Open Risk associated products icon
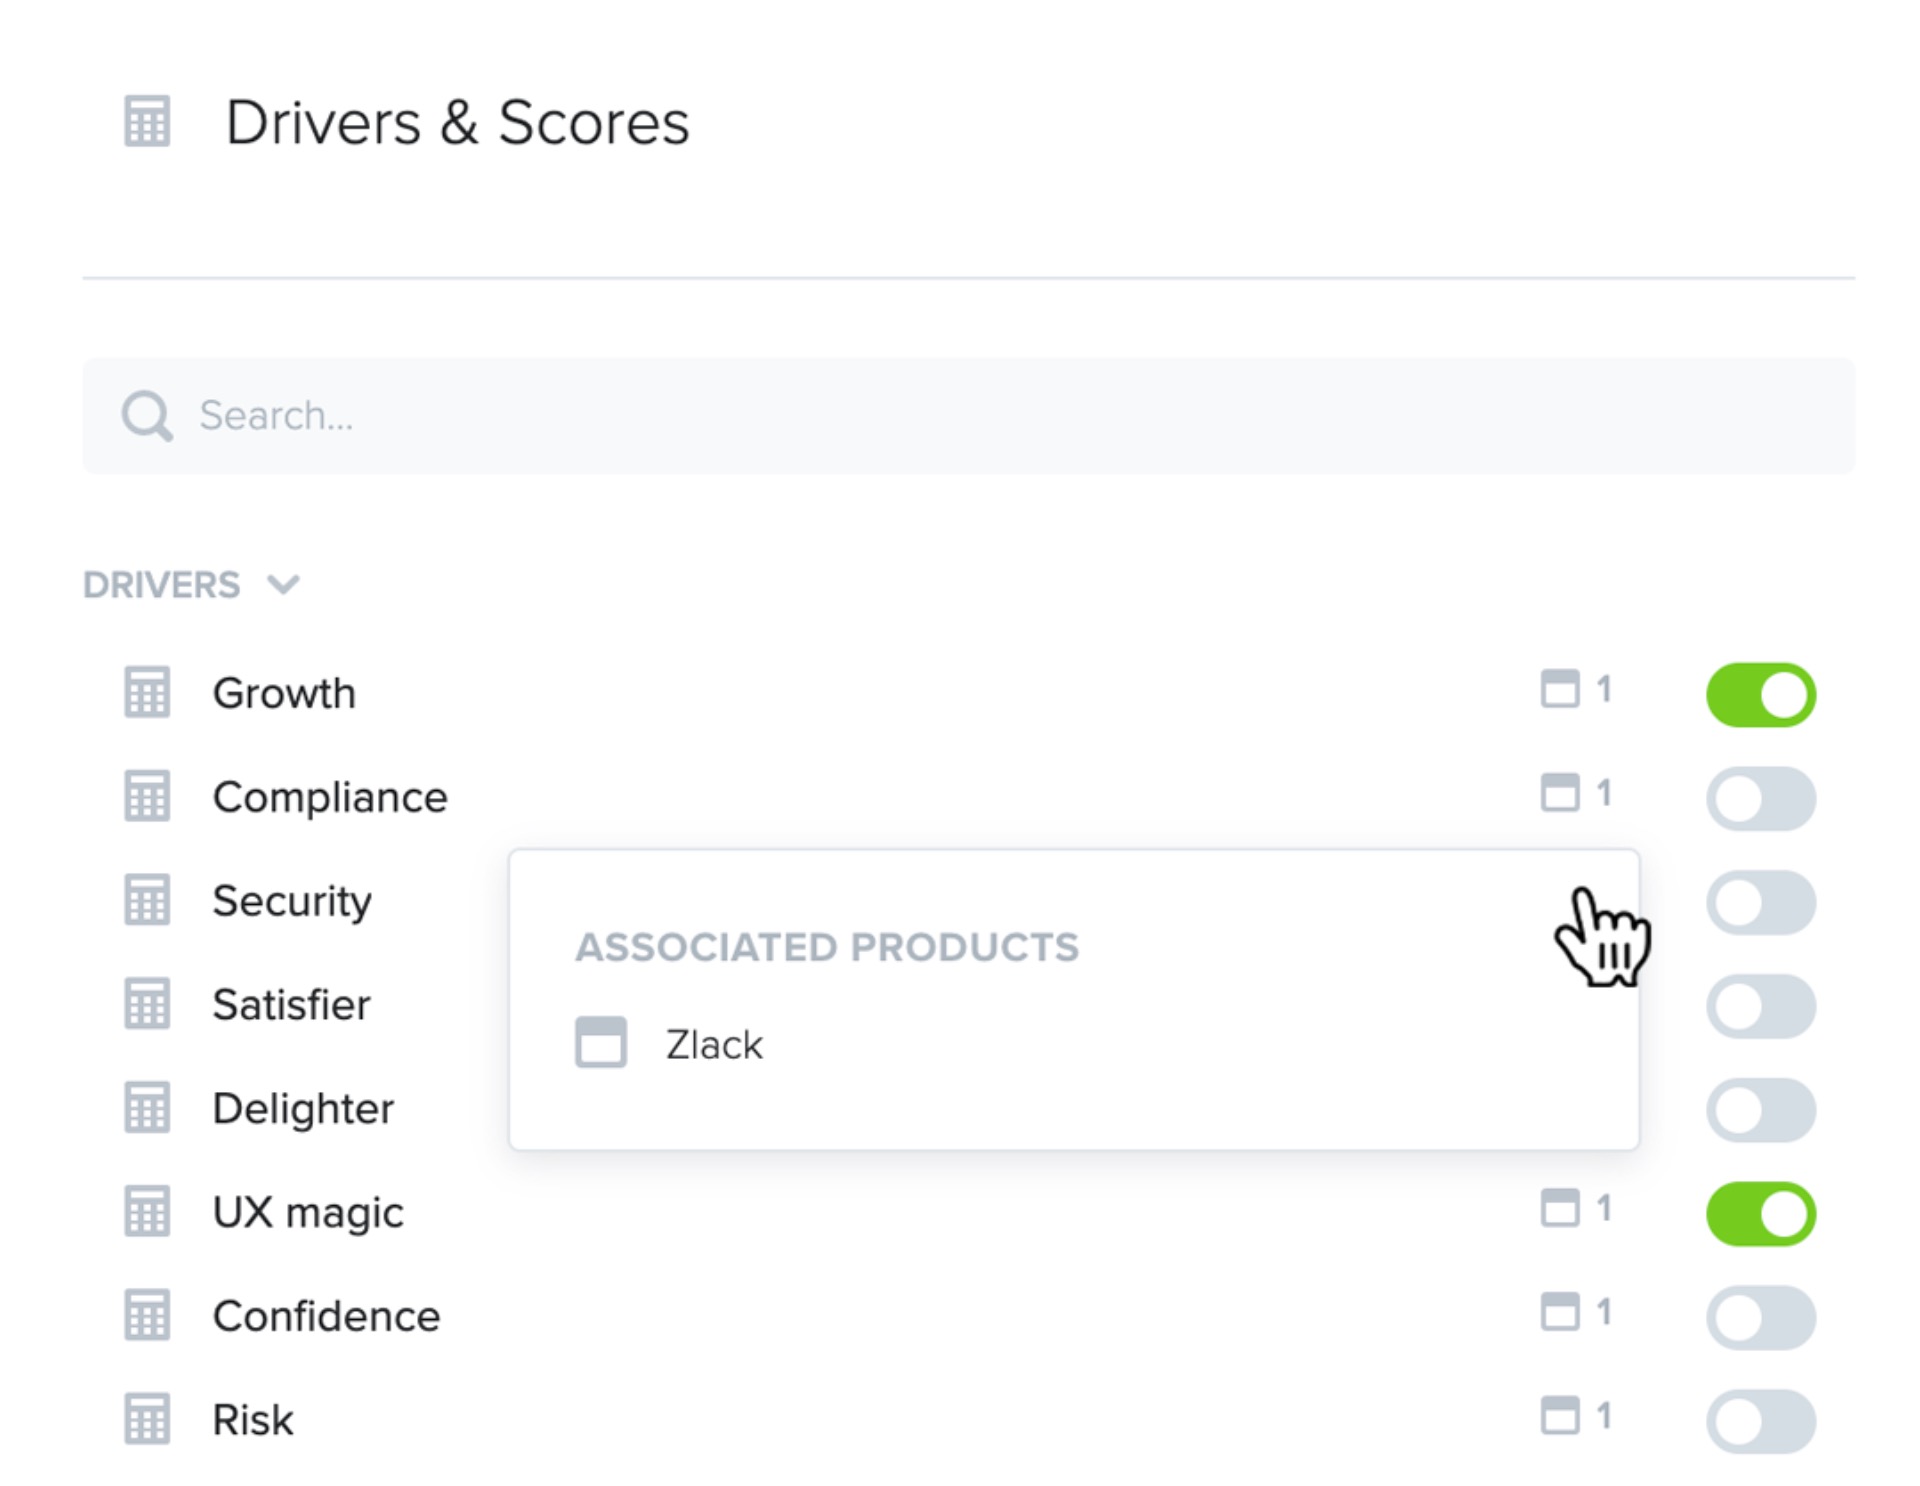Screen dimensions: 1920x1486 (x=1560, y=1416)
